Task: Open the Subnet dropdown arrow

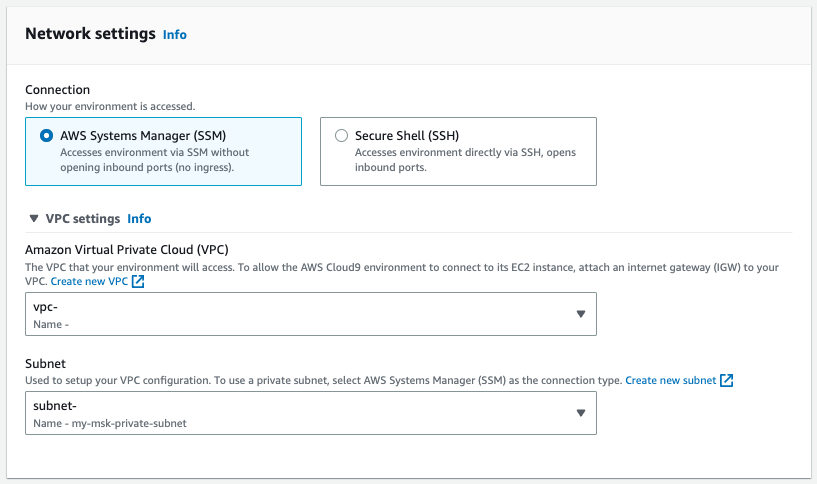Action: coord(581,413)
